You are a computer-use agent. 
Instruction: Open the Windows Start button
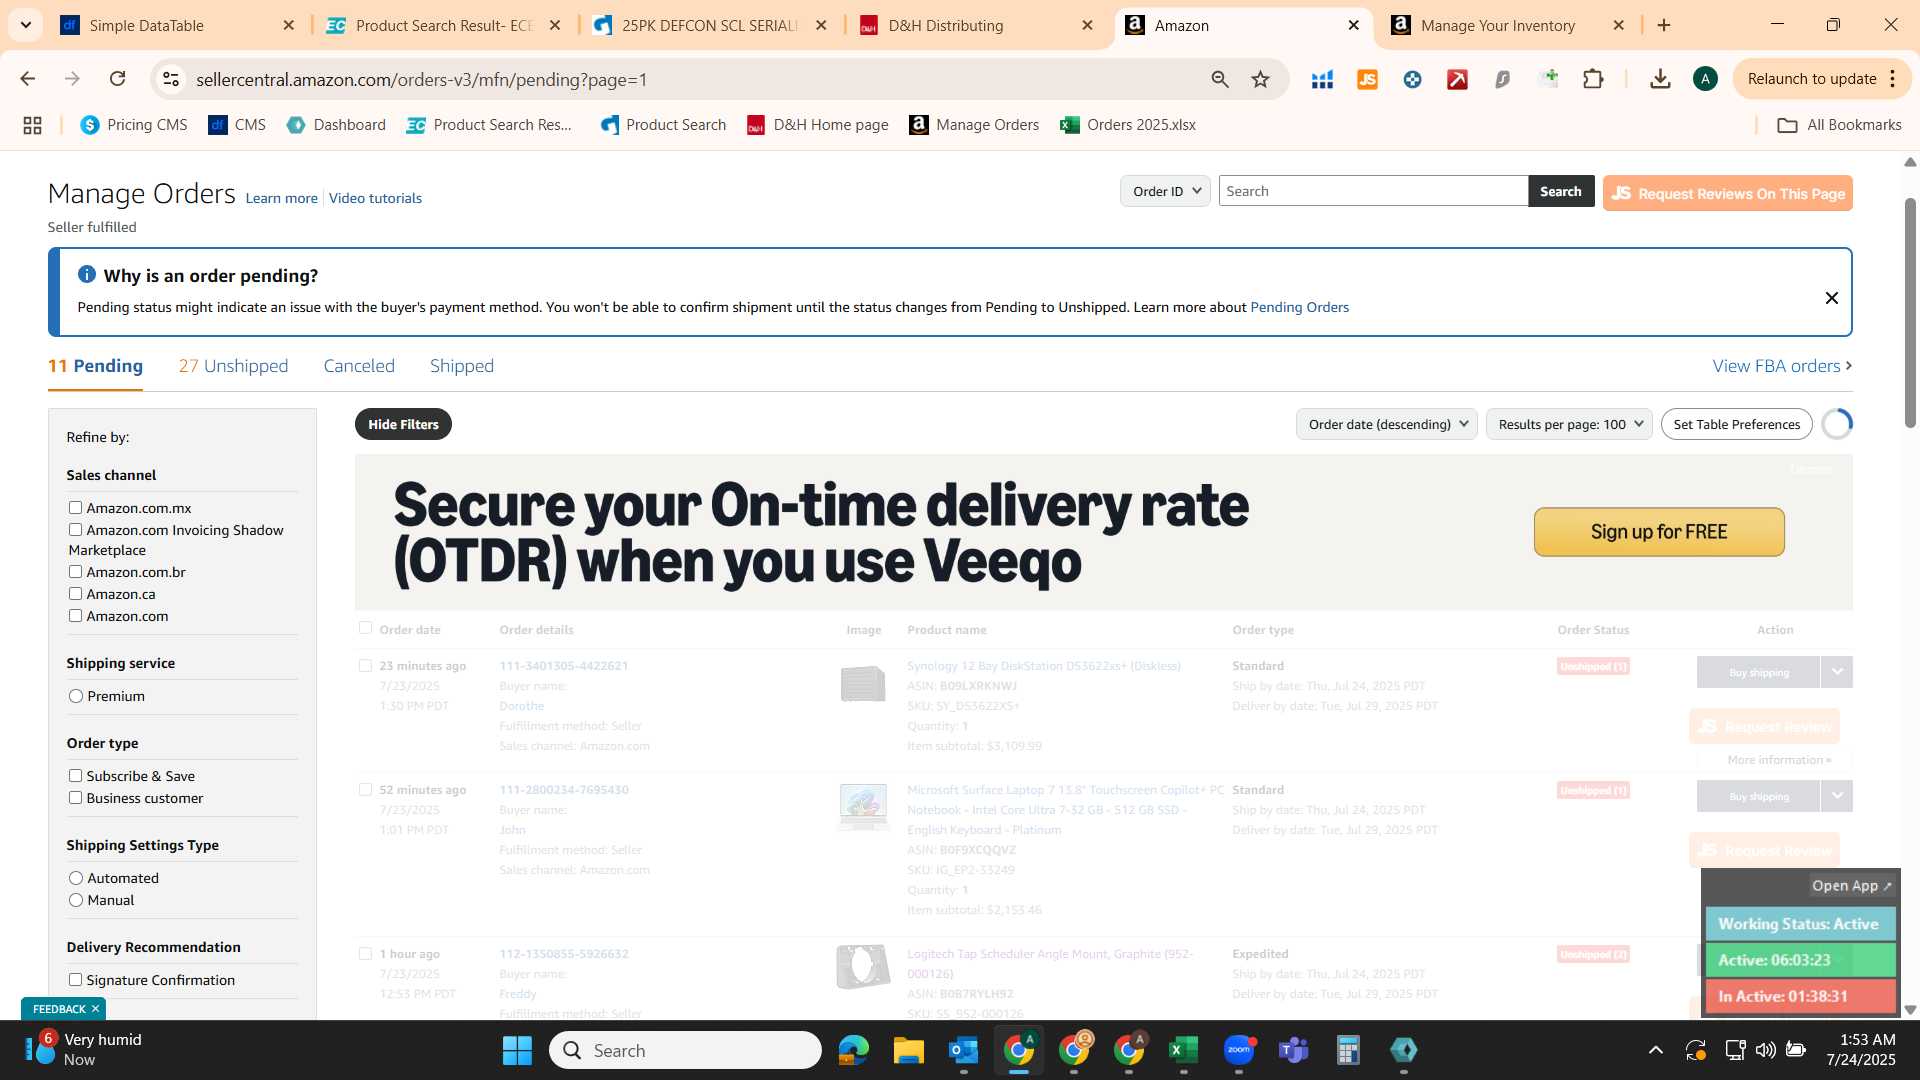[x=517, y=1050]
